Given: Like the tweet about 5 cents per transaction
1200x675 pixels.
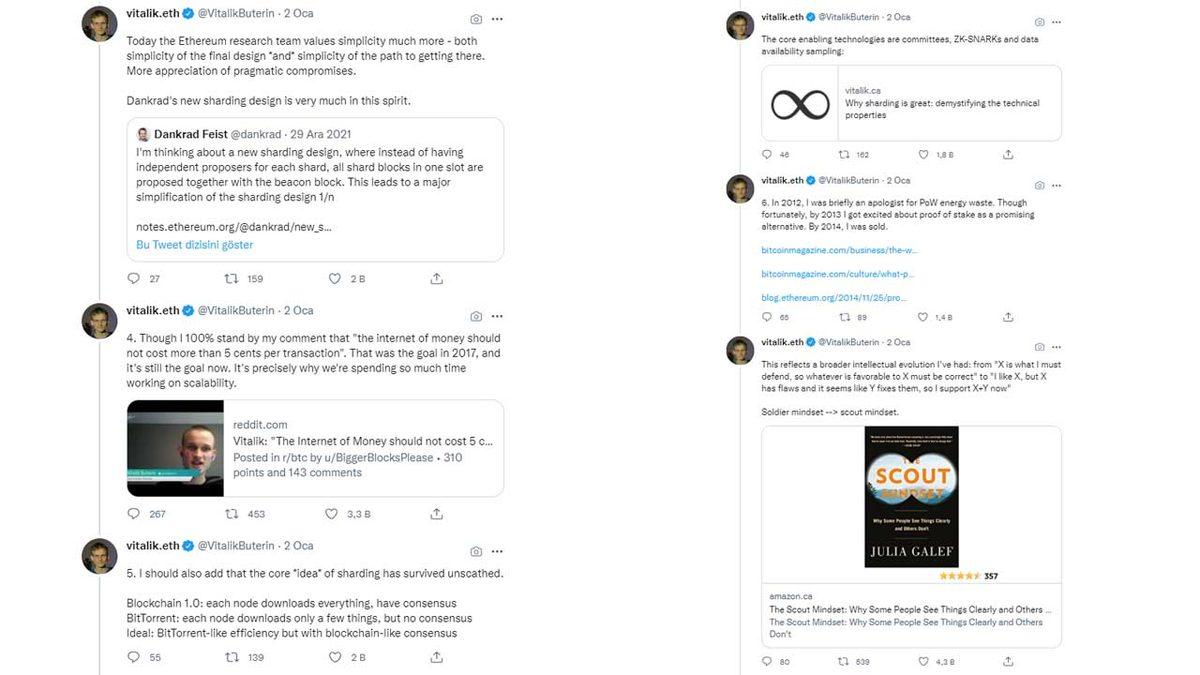Looking at the screenshot, I should (332, 514).
